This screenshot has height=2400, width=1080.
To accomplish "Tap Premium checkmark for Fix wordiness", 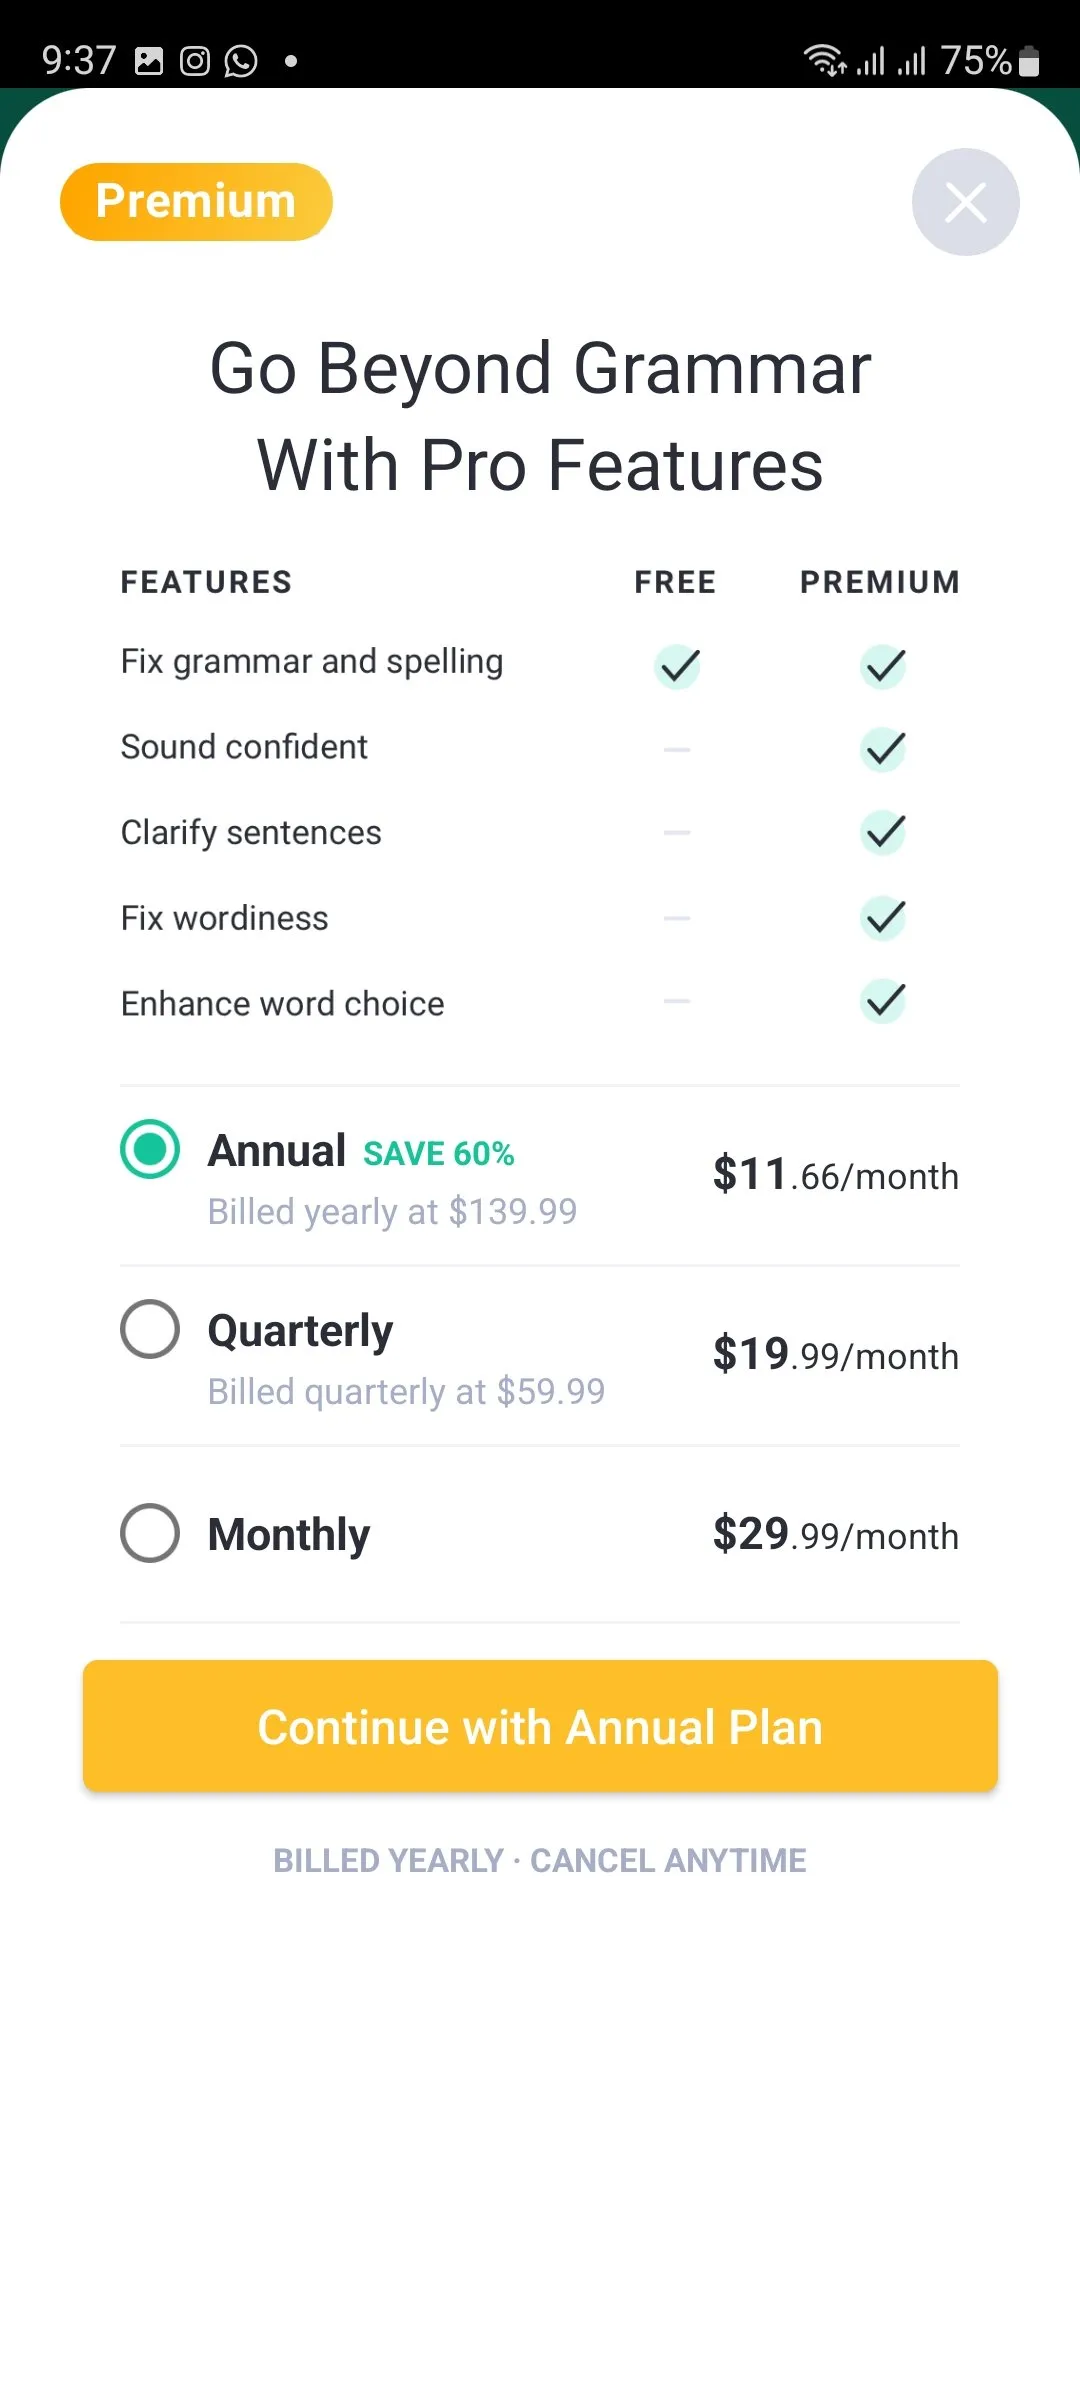I will click(883, 918).
